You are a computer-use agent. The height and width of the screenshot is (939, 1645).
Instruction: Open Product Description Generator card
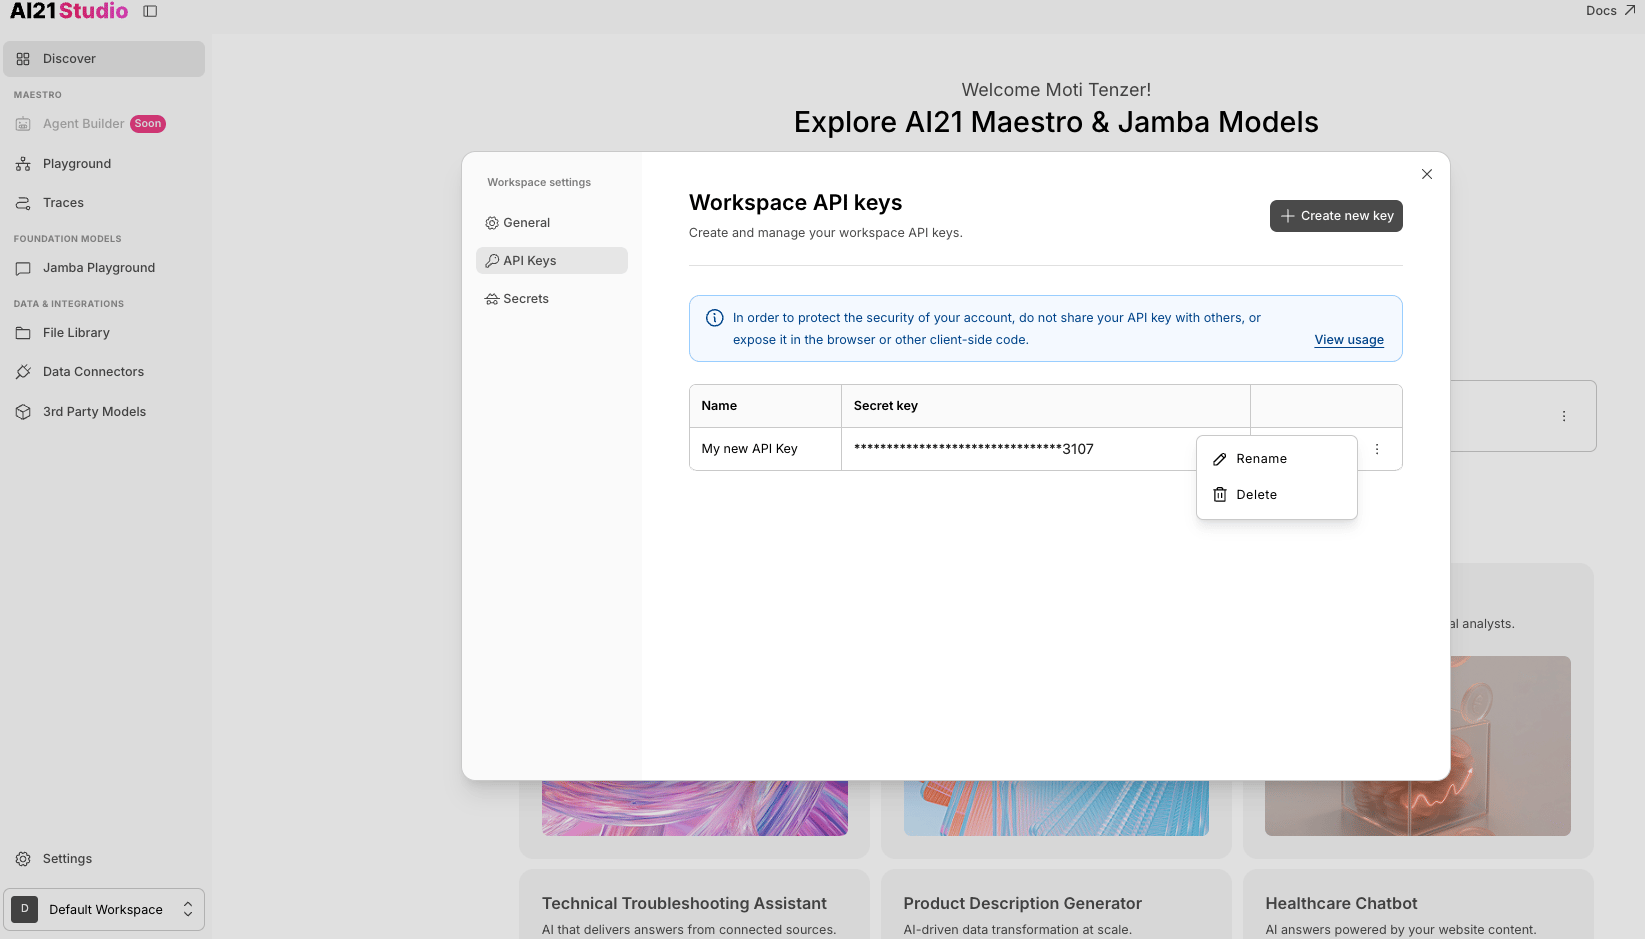tap(1056, 904)
